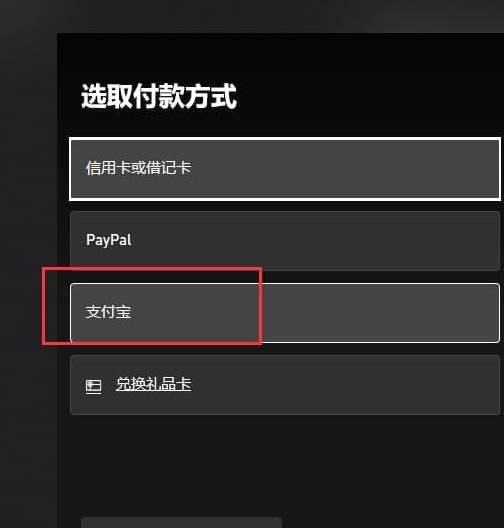Viewport: 504px width, 528px height.
Task: Click the gift card icon
Action: tap(93, 386)
